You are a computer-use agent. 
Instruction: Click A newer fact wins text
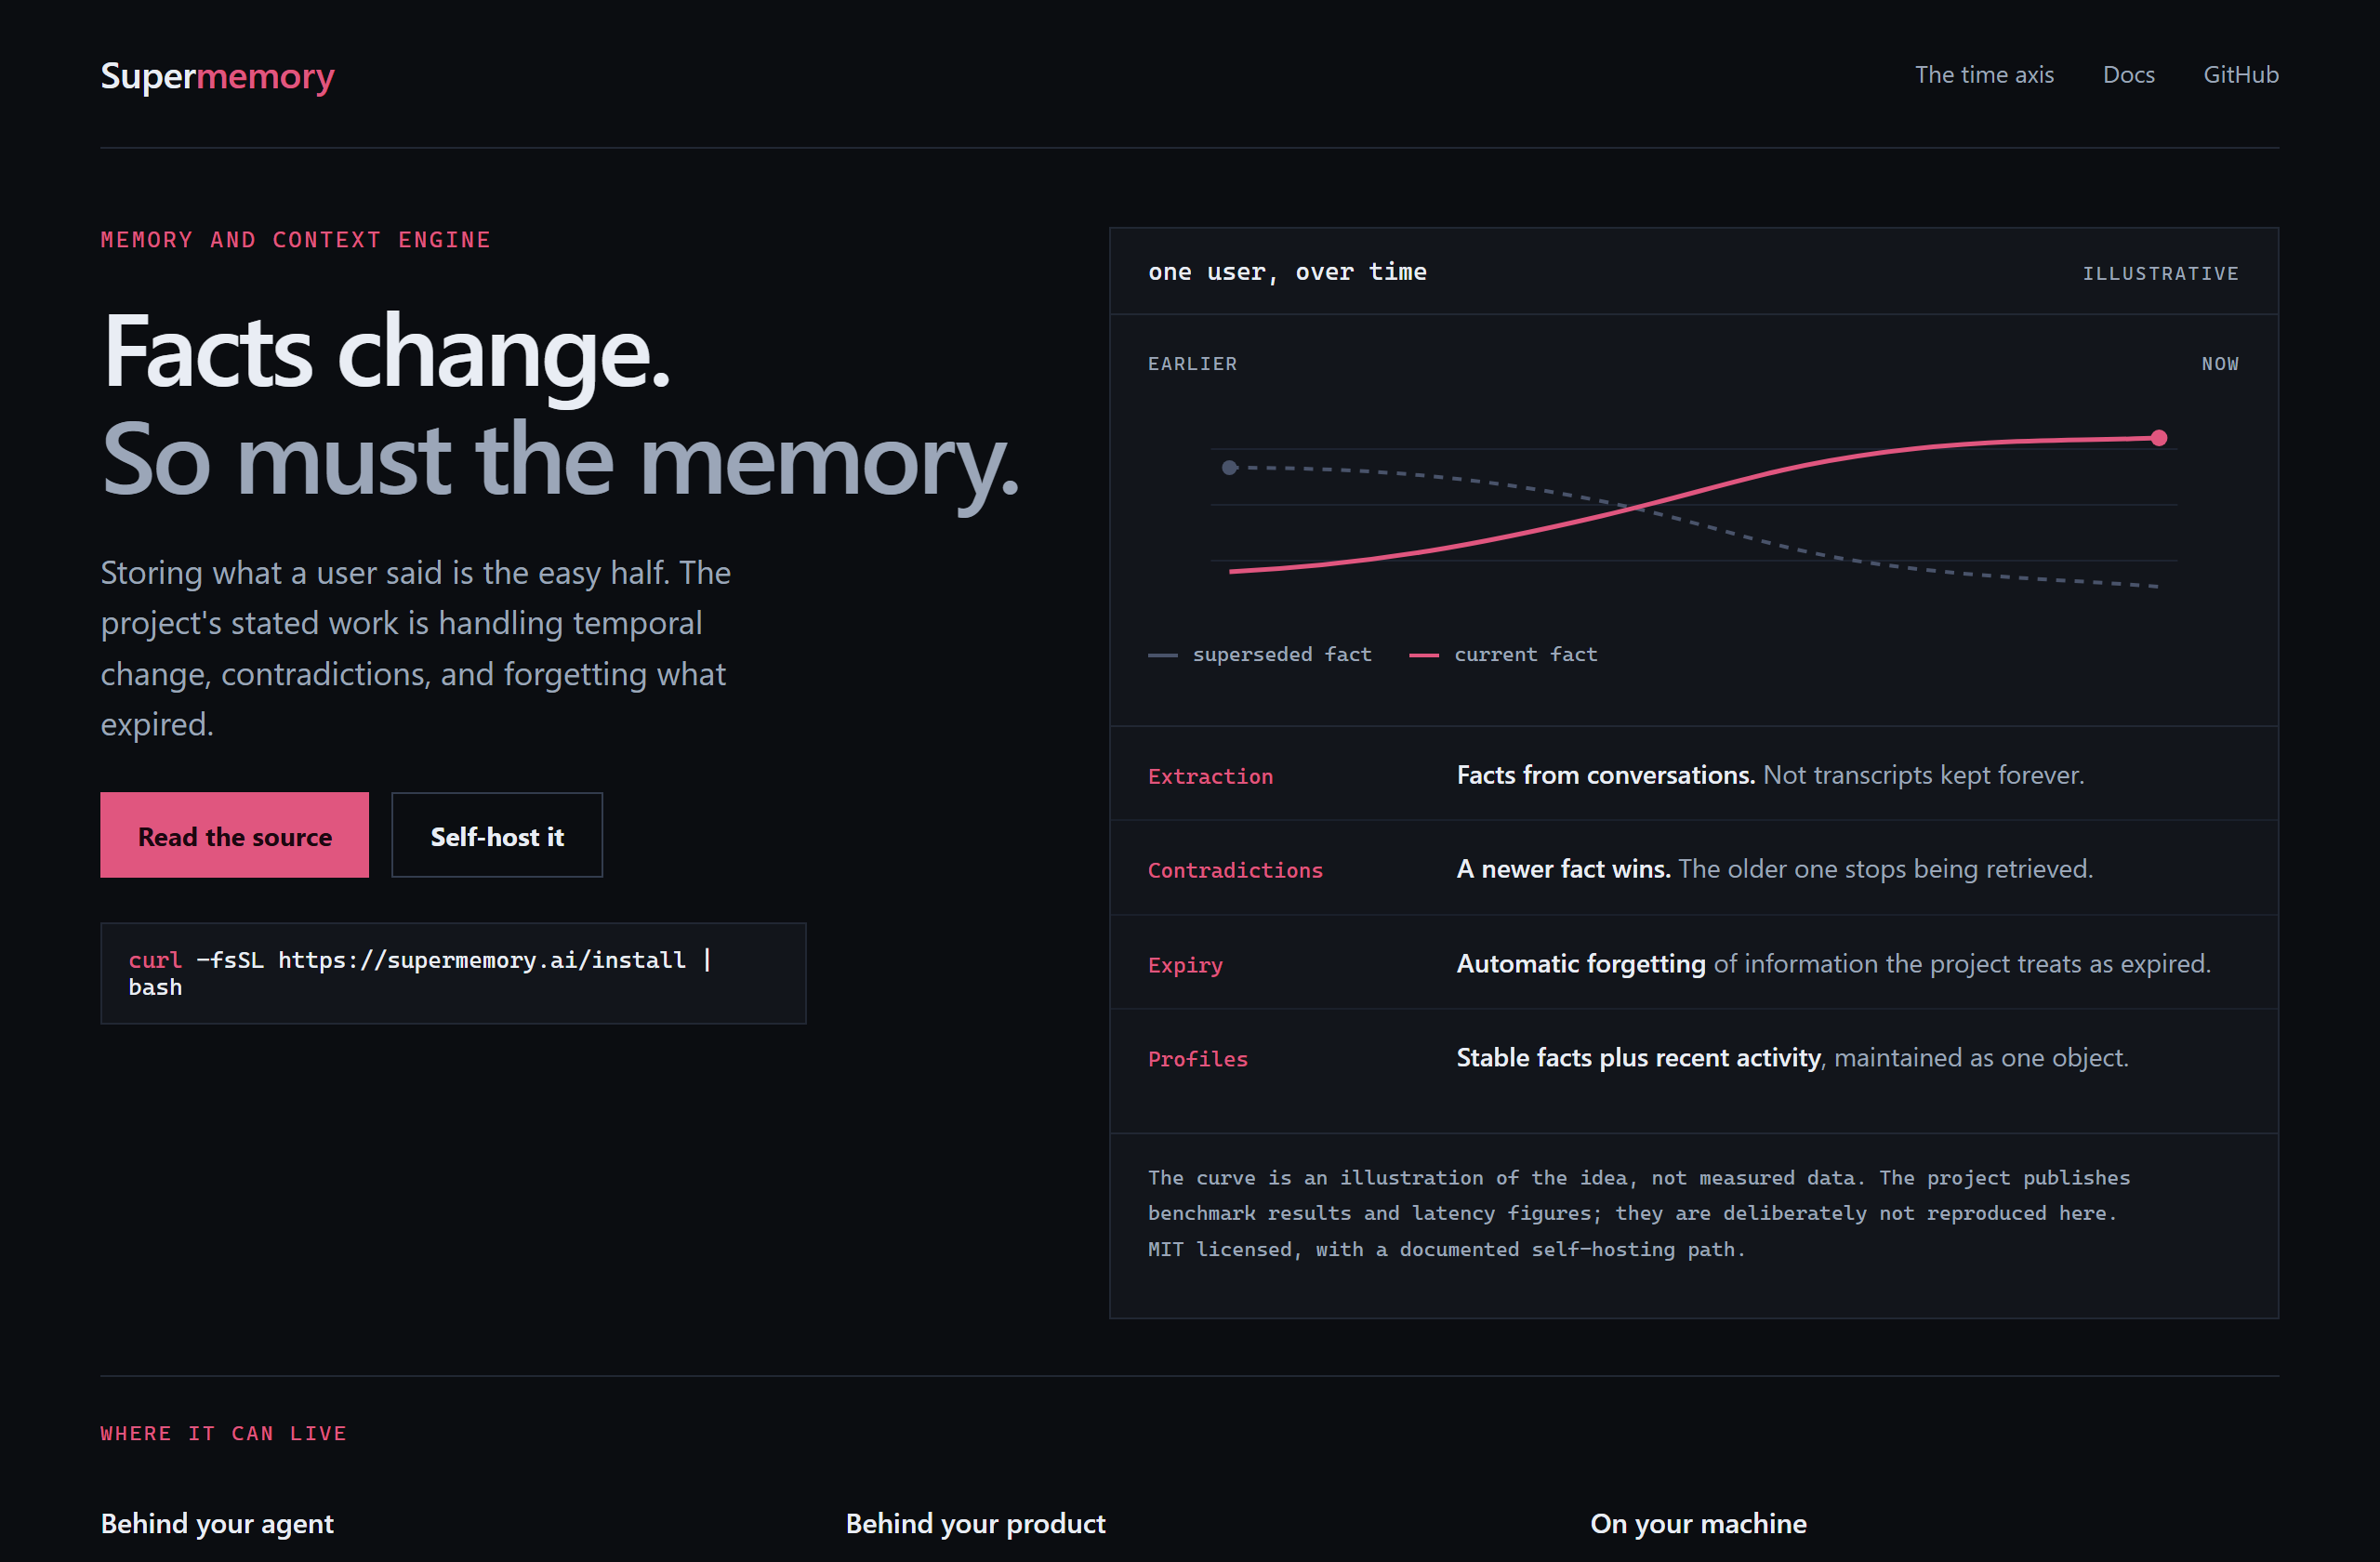pos(1563,869)
